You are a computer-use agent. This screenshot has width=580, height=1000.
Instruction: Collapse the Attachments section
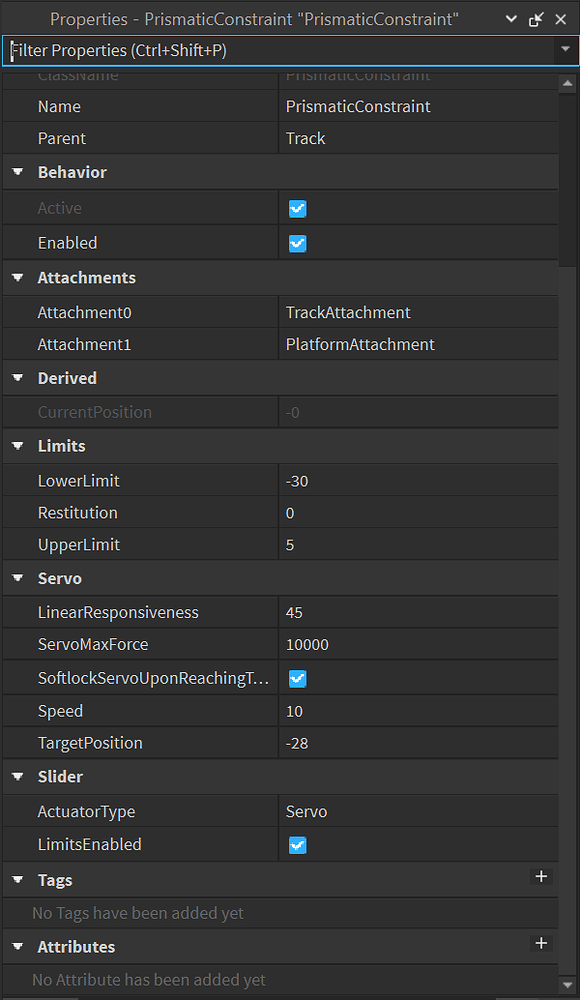coord(16,277)
